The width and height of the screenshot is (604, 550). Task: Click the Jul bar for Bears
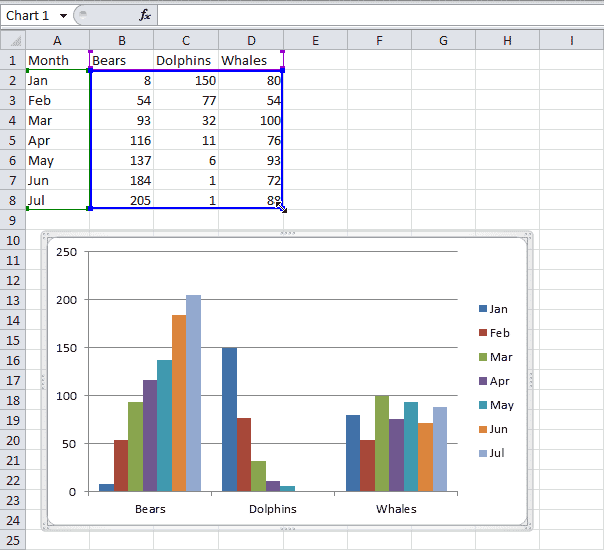tap(193, 393)
